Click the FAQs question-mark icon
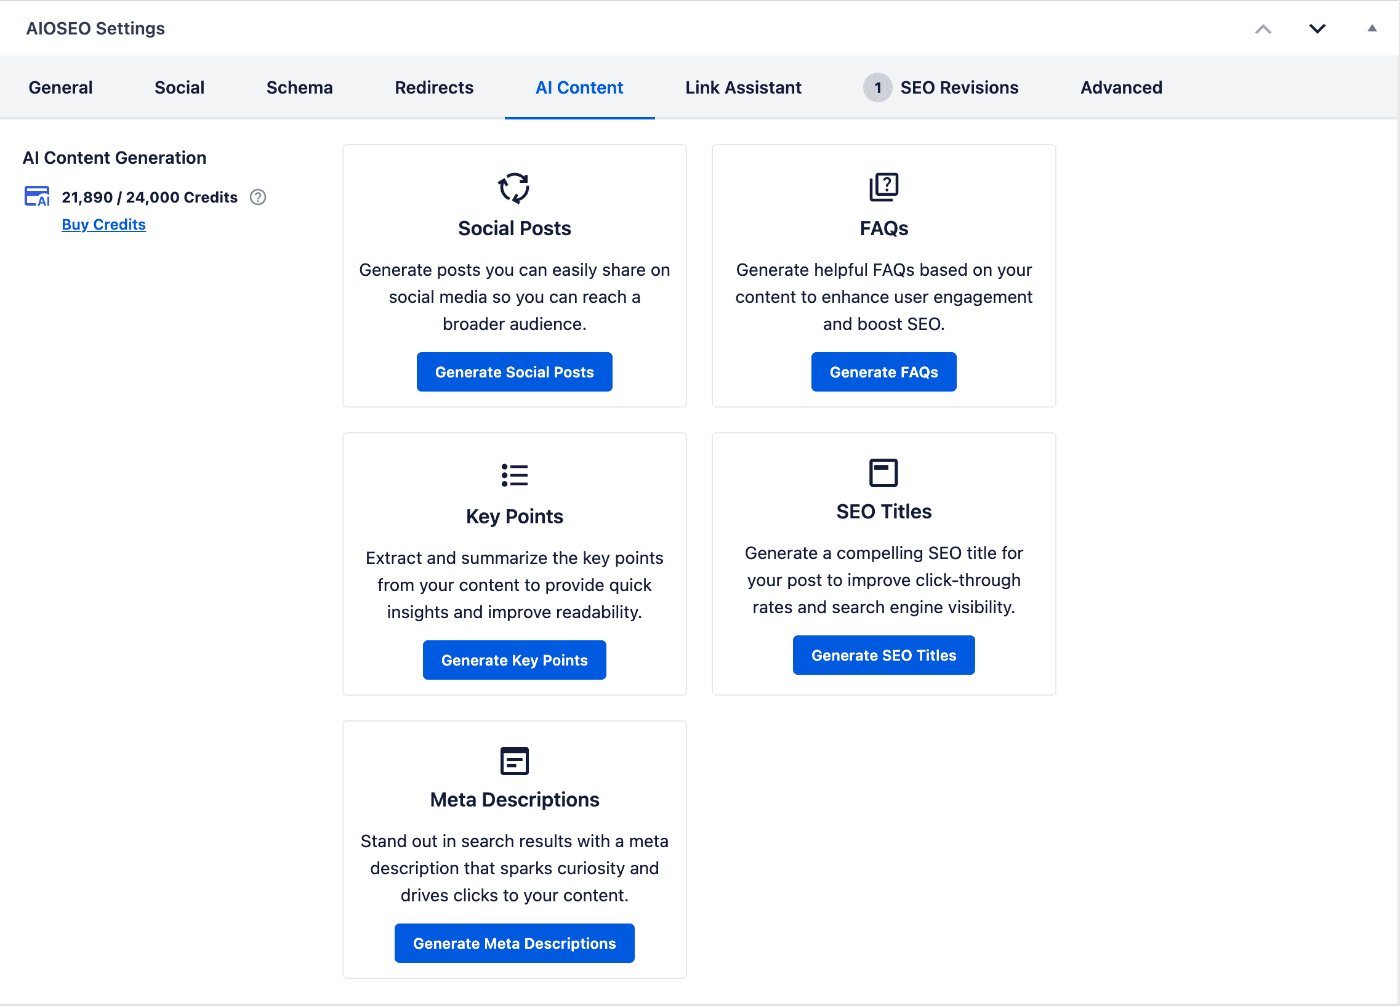Viewport: 1400px width, 1006px height. tap(884, 187)
